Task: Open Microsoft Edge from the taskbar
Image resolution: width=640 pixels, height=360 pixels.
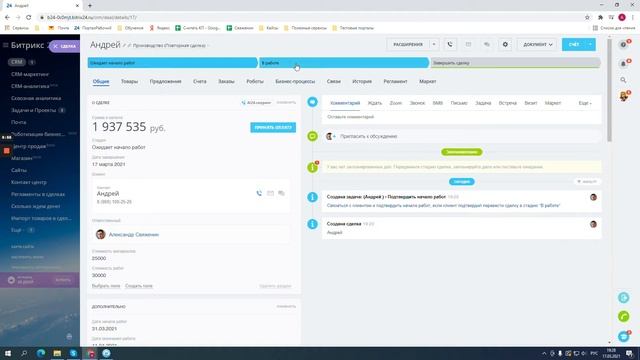Action: (x=41, y=353)
